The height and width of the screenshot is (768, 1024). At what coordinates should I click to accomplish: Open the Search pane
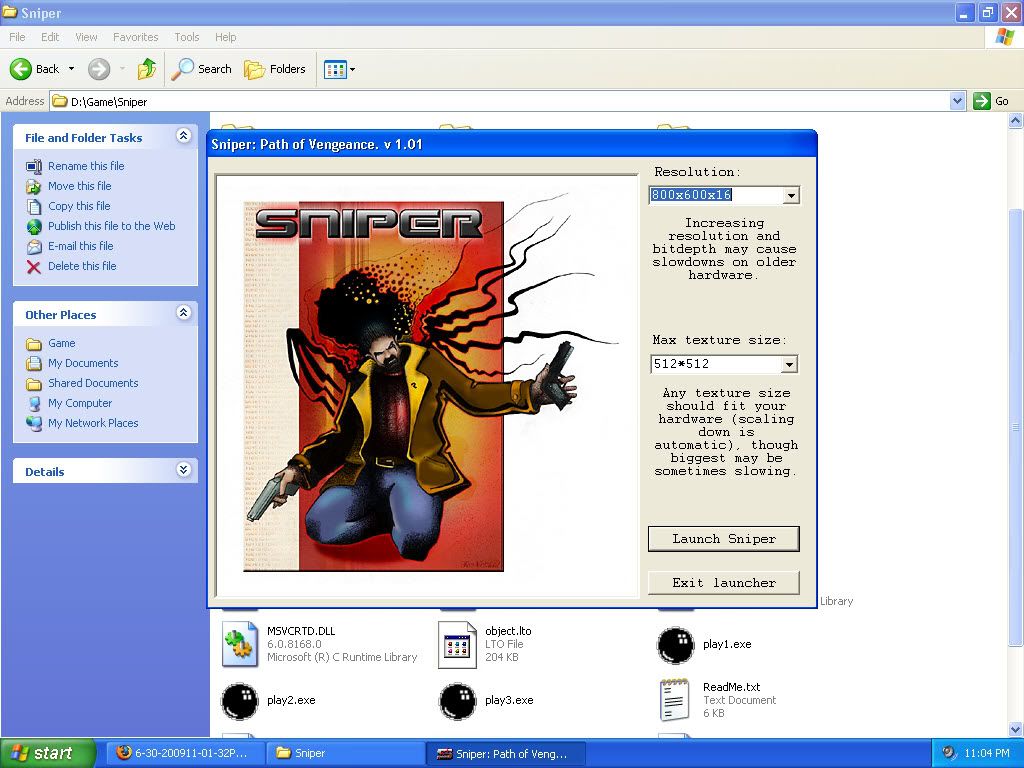coord(201,69)
